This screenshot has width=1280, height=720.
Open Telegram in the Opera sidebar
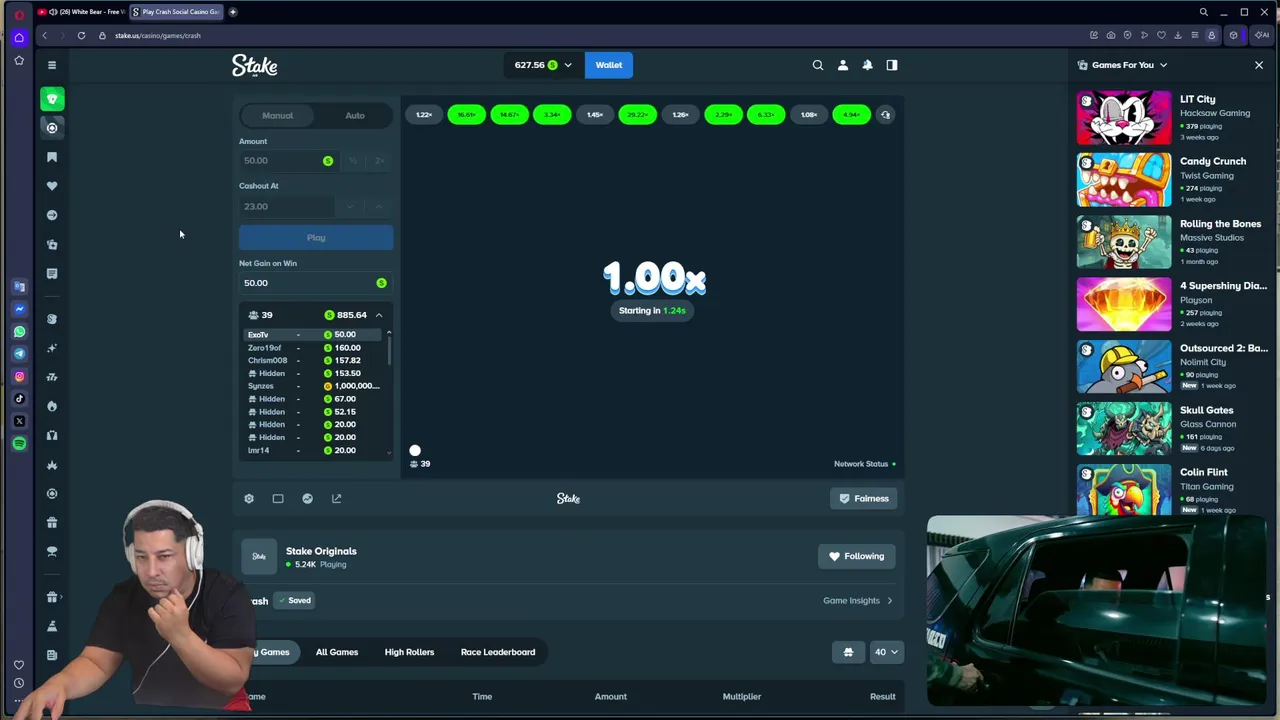pos(19,353)
